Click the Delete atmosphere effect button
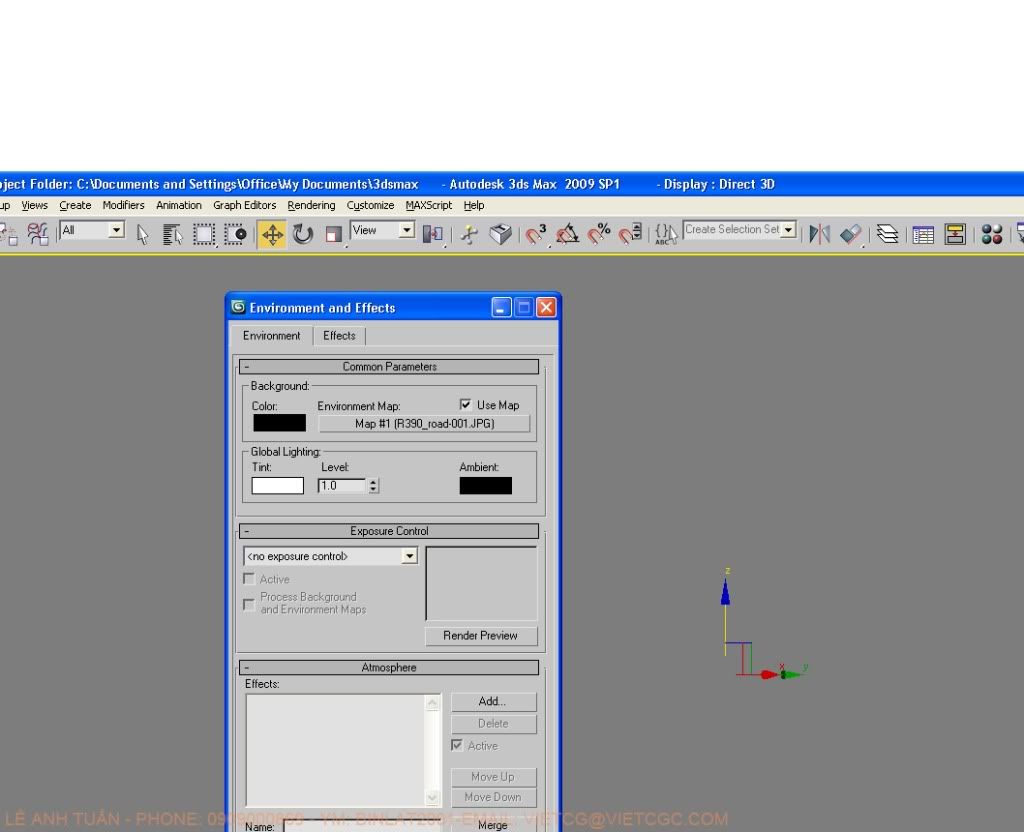Screen dimensions: 1024x832 493,724
